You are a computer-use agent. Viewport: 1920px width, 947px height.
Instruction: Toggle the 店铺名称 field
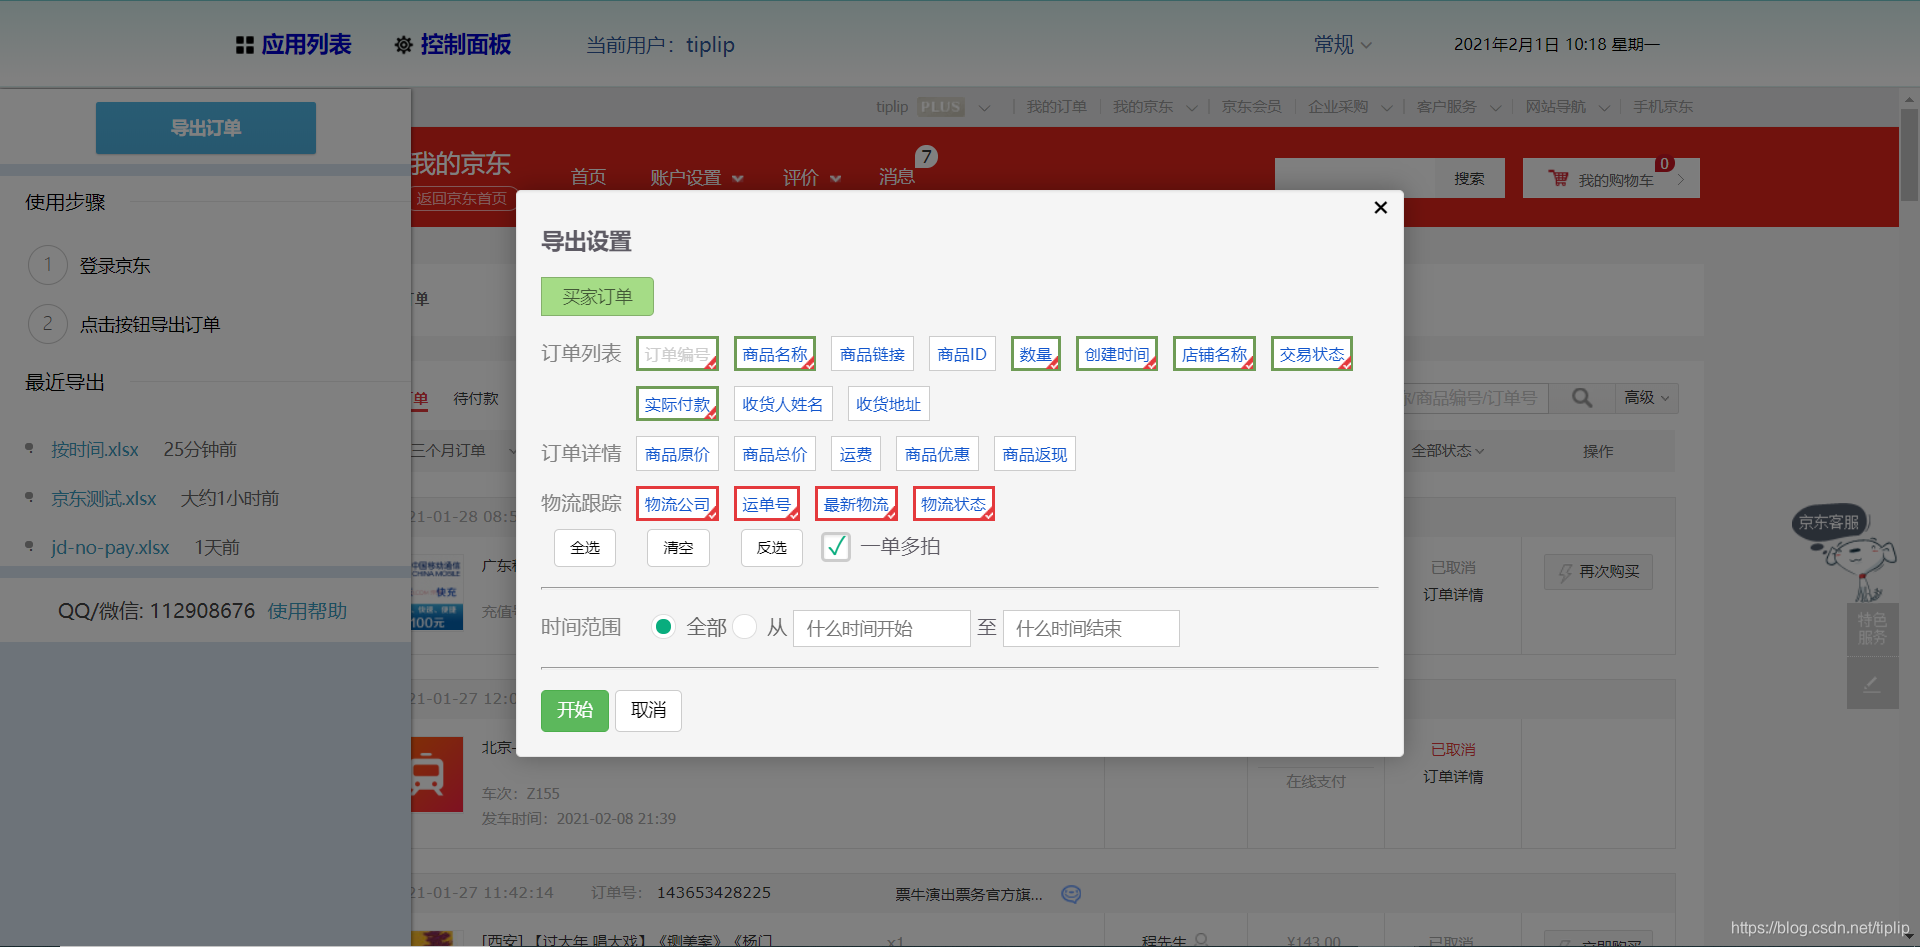pos(1214,354)
